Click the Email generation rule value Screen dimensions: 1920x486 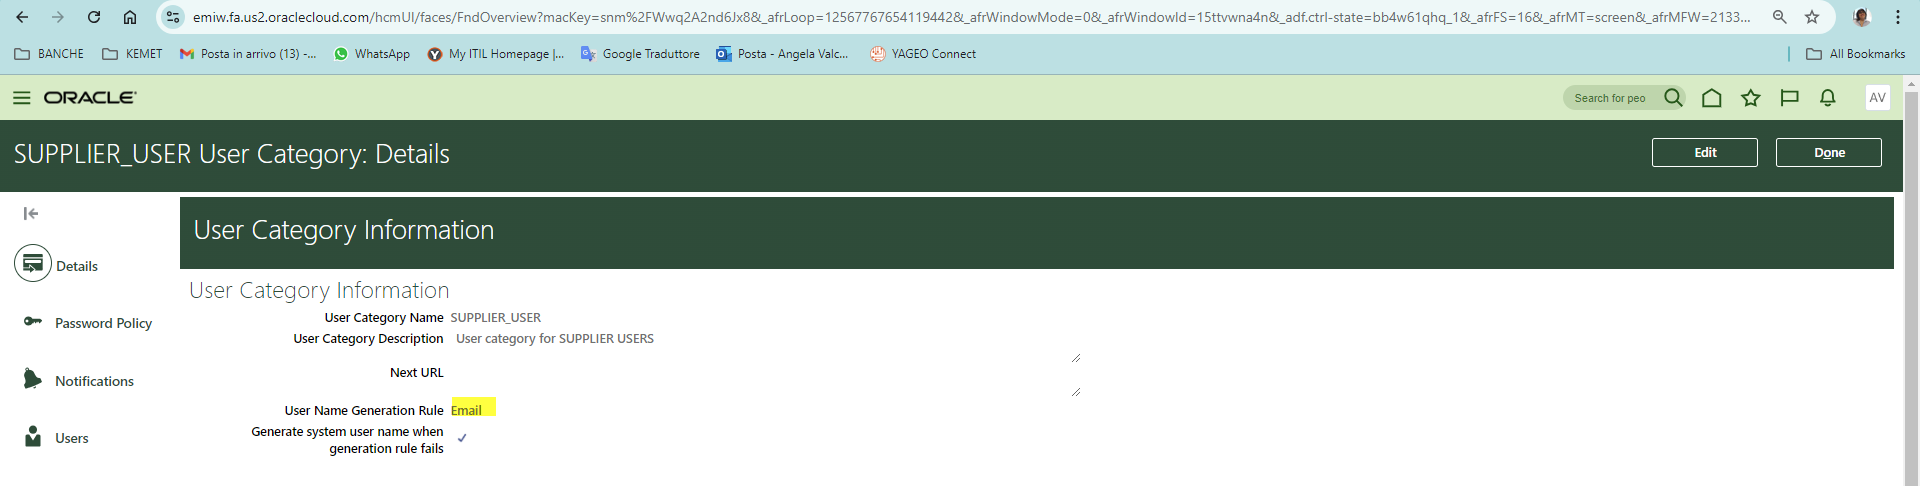pyautogui.click(x=467, y=410)
